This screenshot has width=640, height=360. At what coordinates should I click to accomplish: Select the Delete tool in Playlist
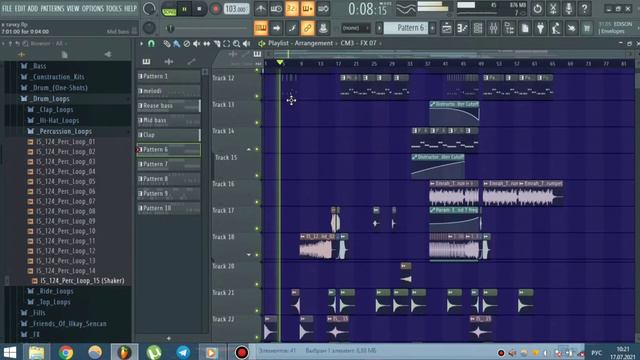187,44
